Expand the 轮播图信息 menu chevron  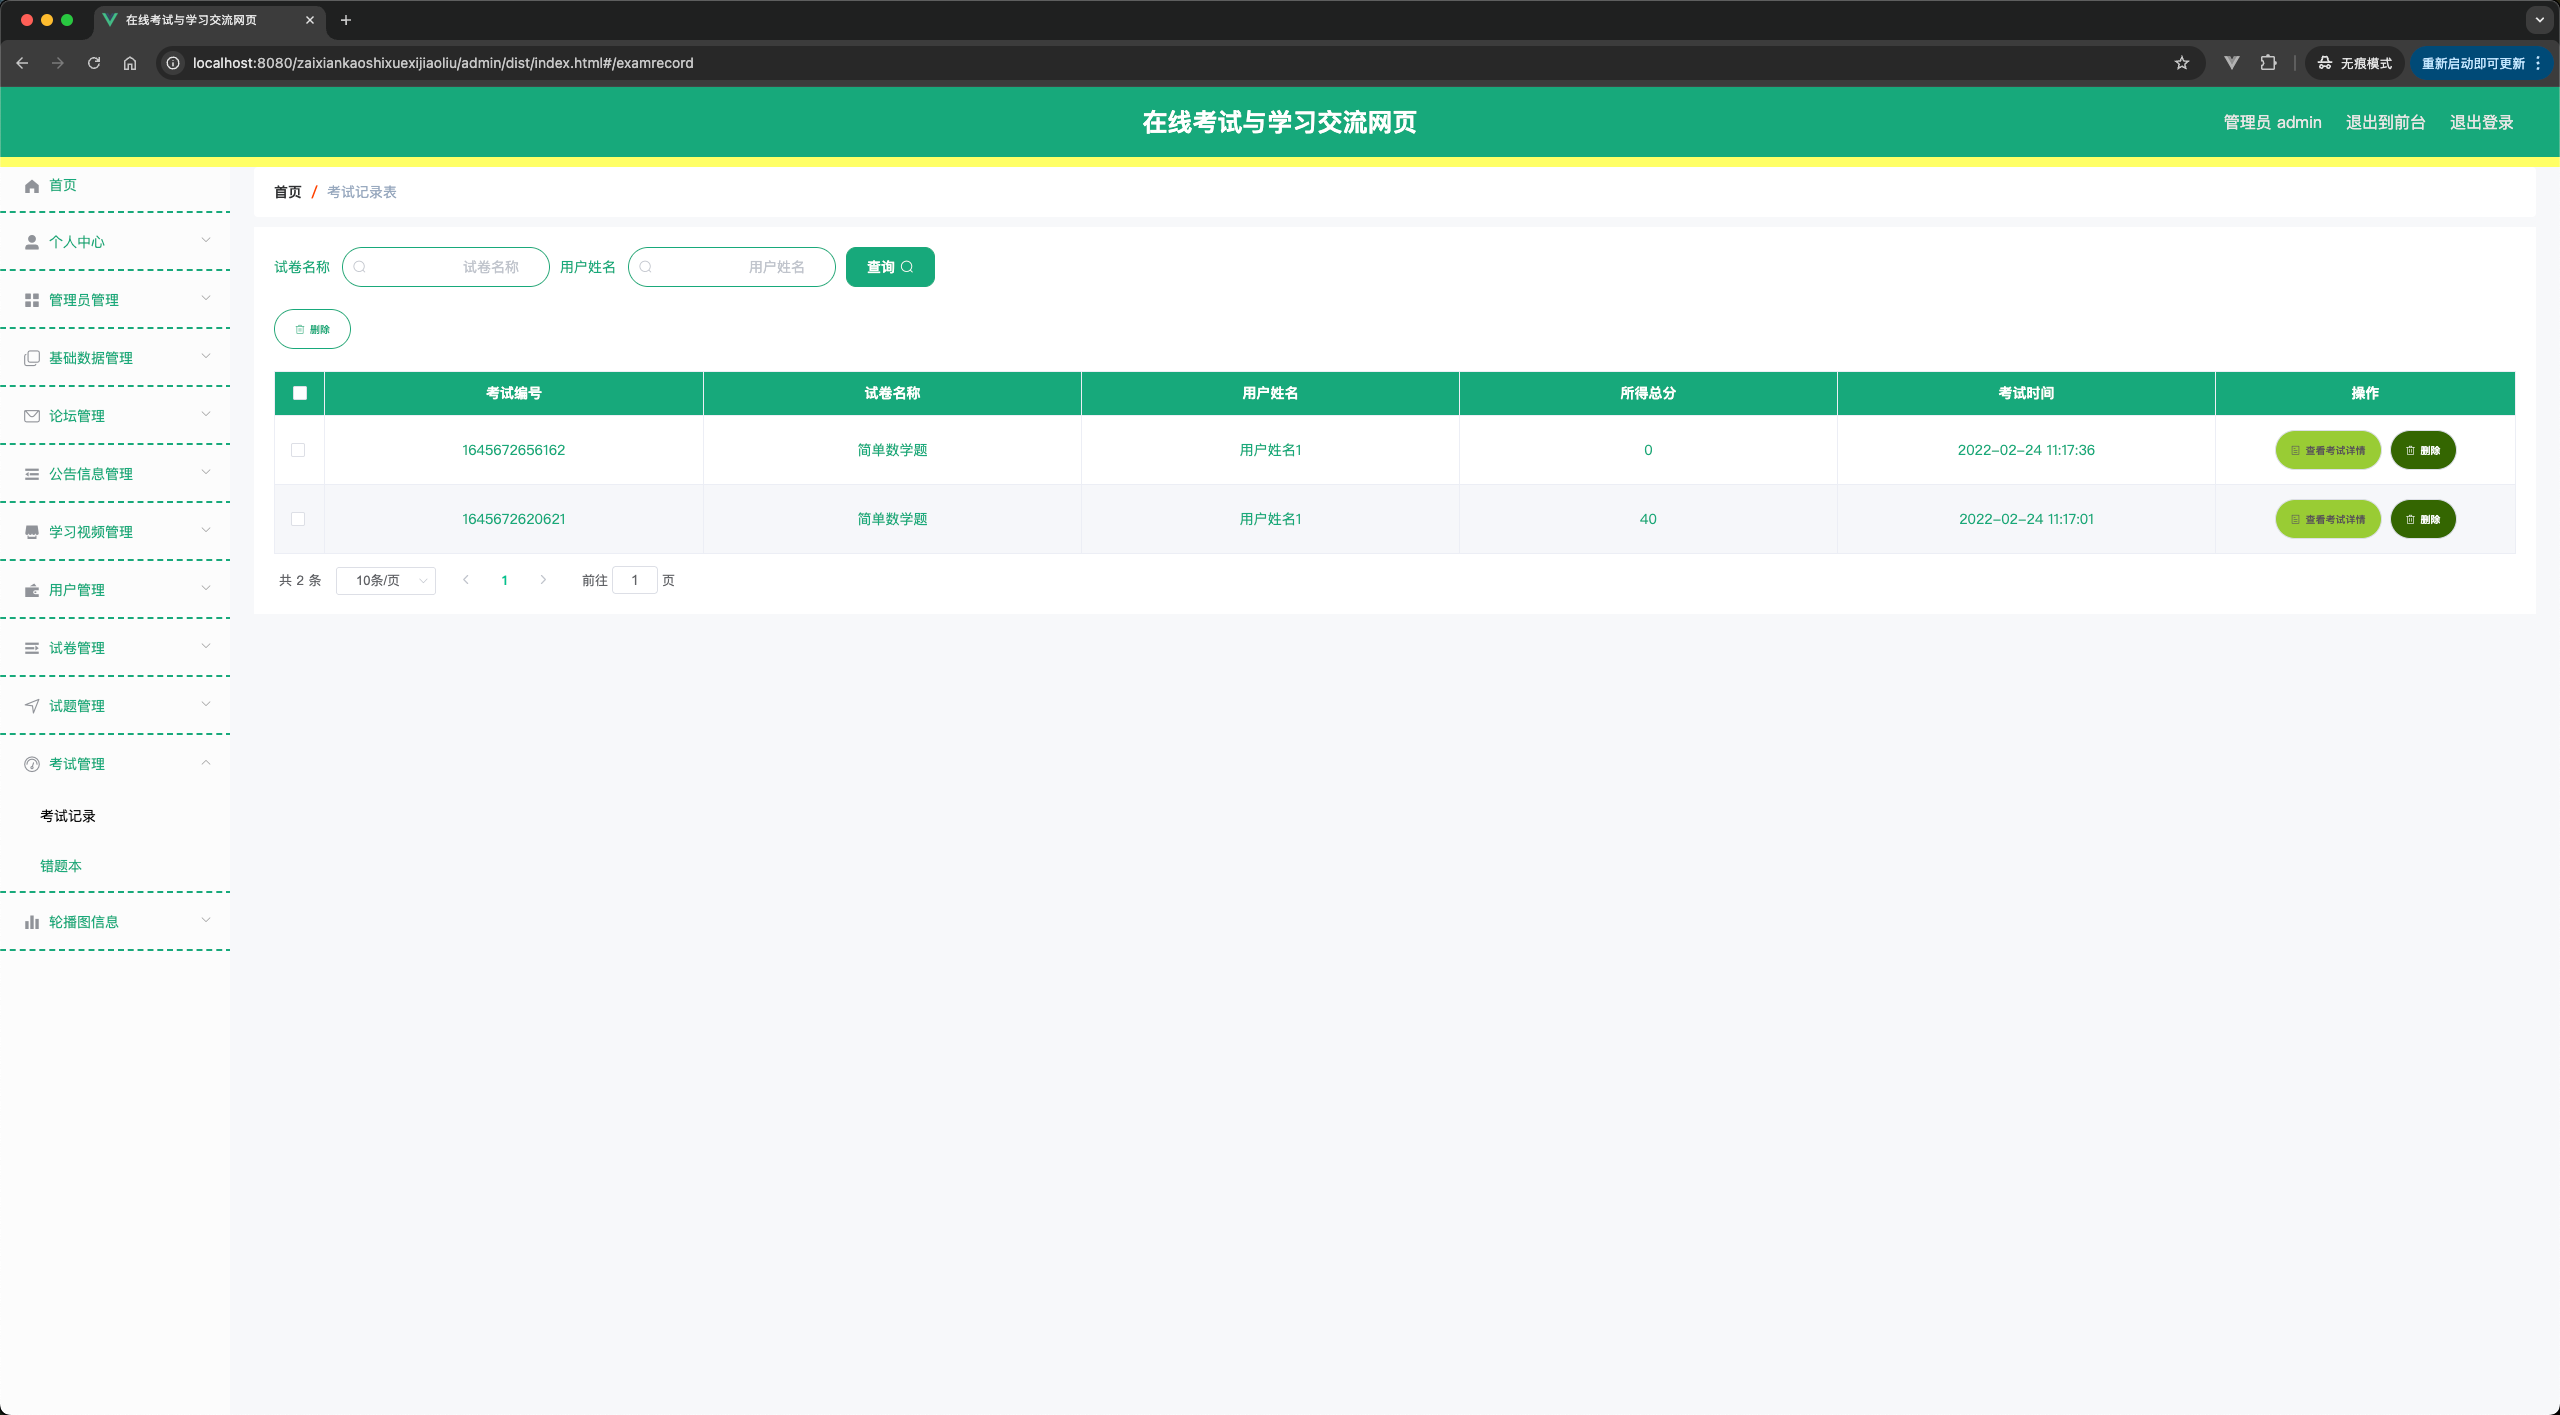[206, 920]
